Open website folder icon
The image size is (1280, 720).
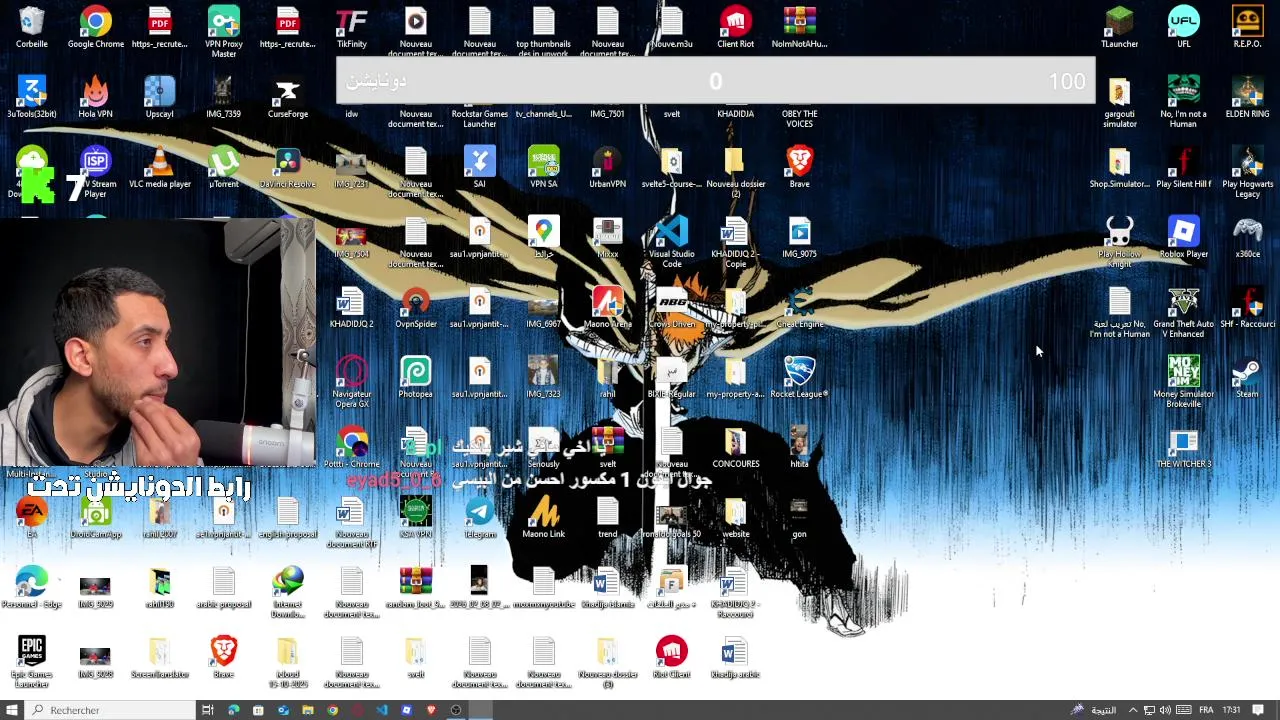736,517
